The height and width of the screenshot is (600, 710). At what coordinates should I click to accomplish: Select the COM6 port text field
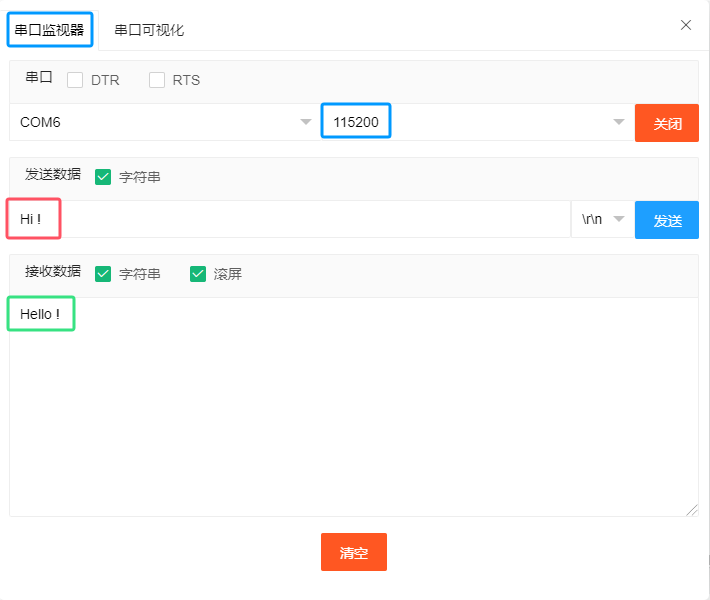pos(150,122)
